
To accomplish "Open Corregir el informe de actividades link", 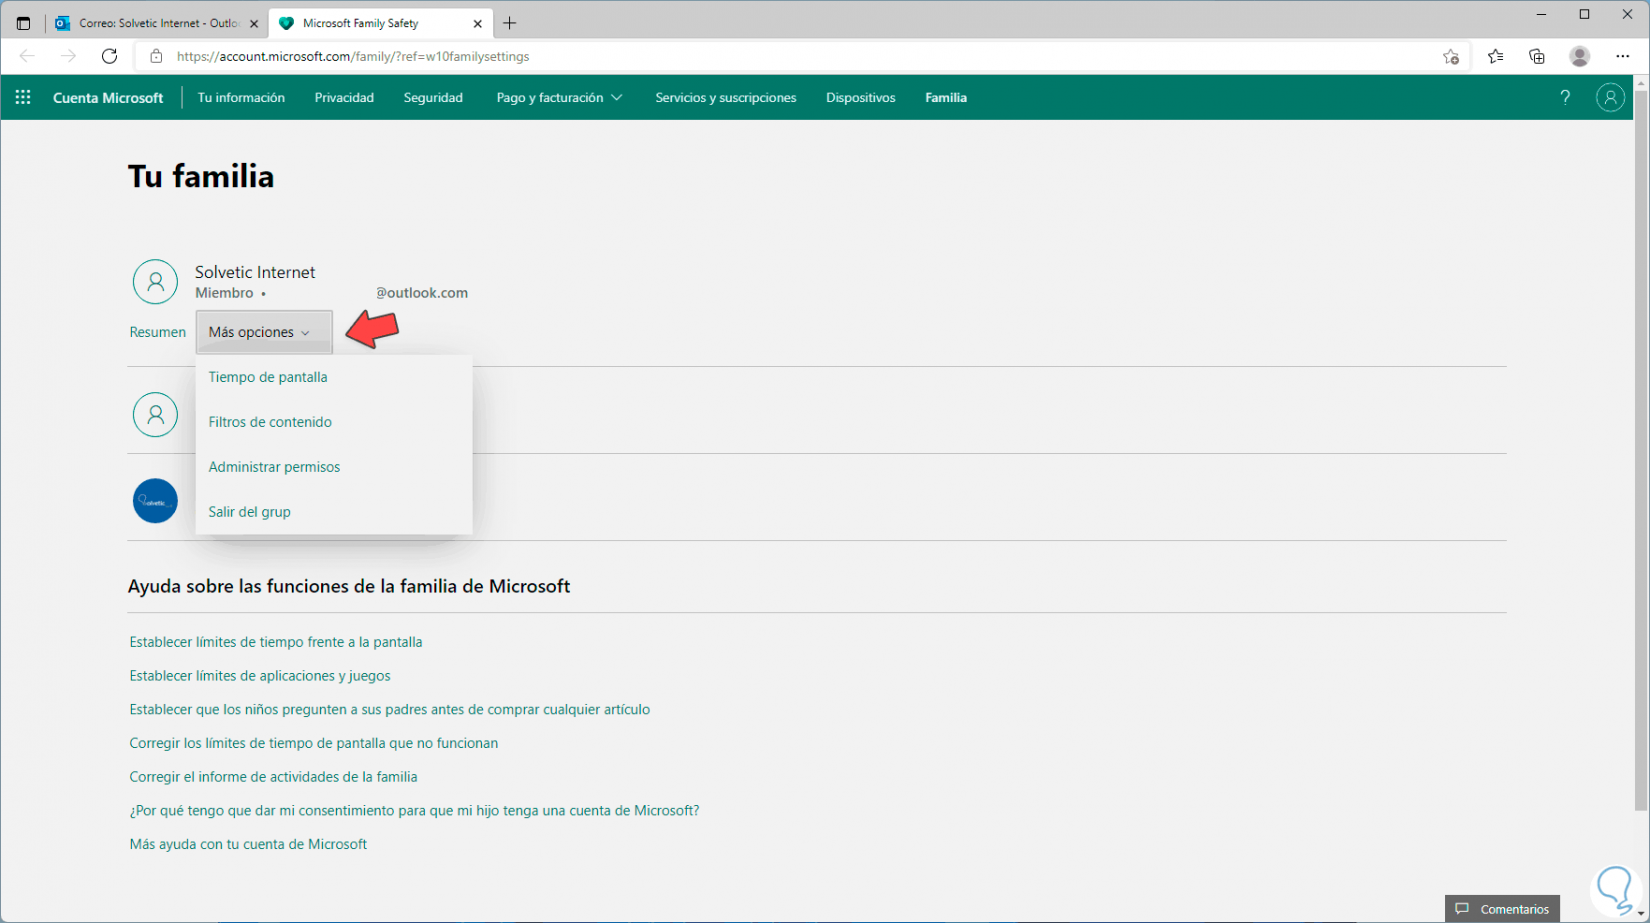I will 273,777.
